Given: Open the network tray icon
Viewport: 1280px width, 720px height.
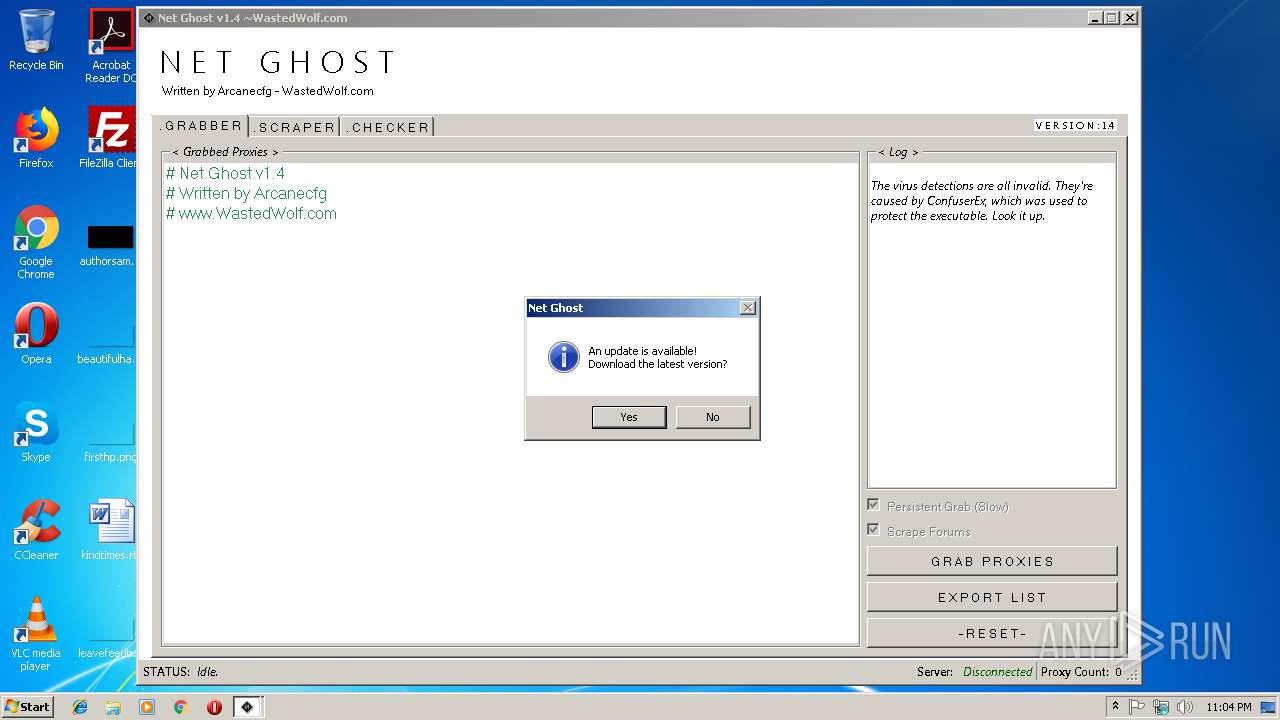Looking at the screenshot, I should click(1161, 707).
